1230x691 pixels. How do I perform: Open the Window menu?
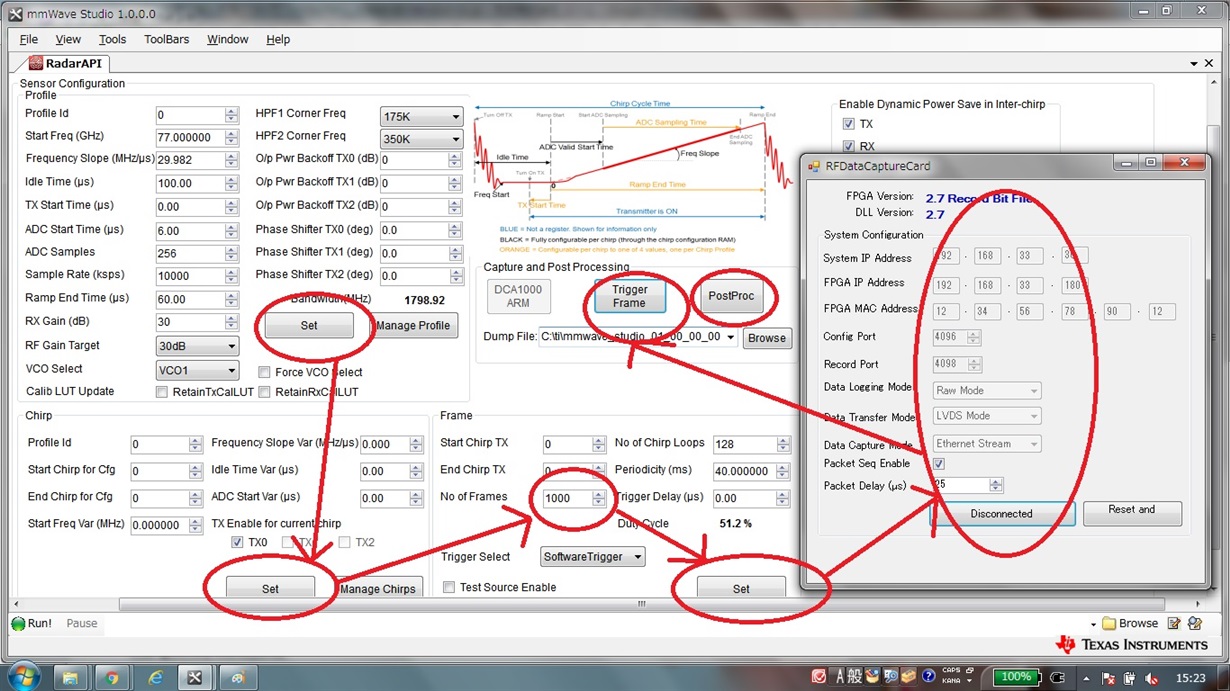coord(227,39)
